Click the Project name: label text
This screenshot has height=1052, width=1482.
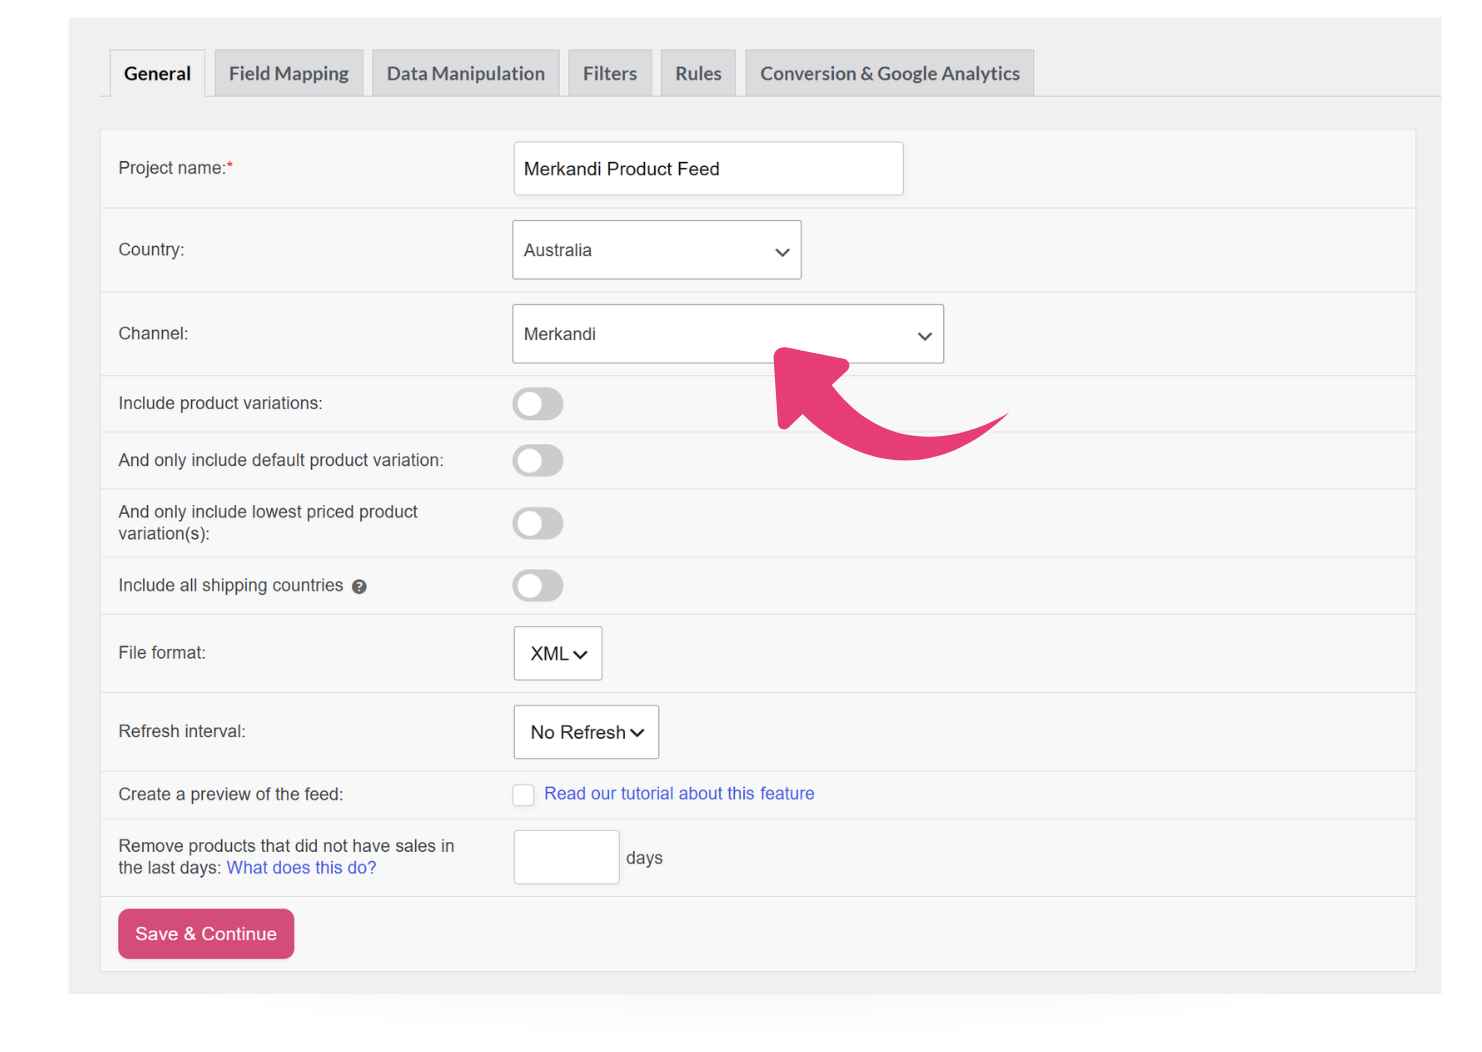tap(176, 168)
